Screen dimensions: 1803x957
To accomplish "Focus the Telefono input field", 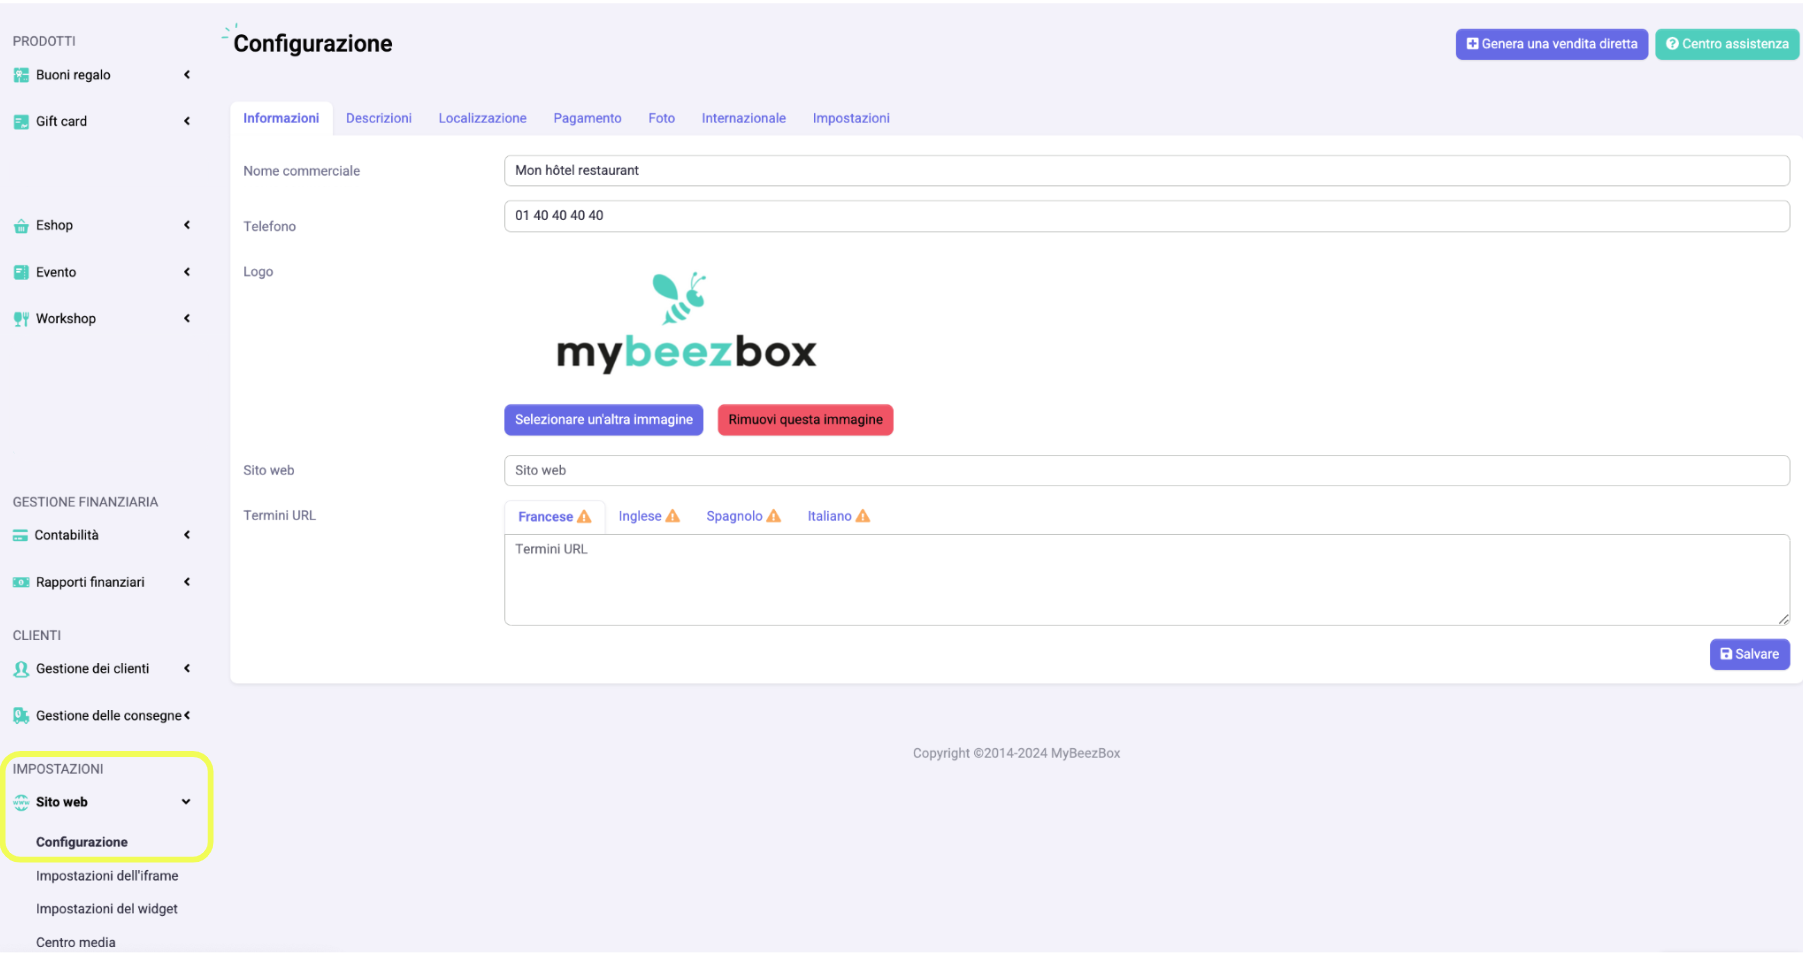I will point(1146,216).
